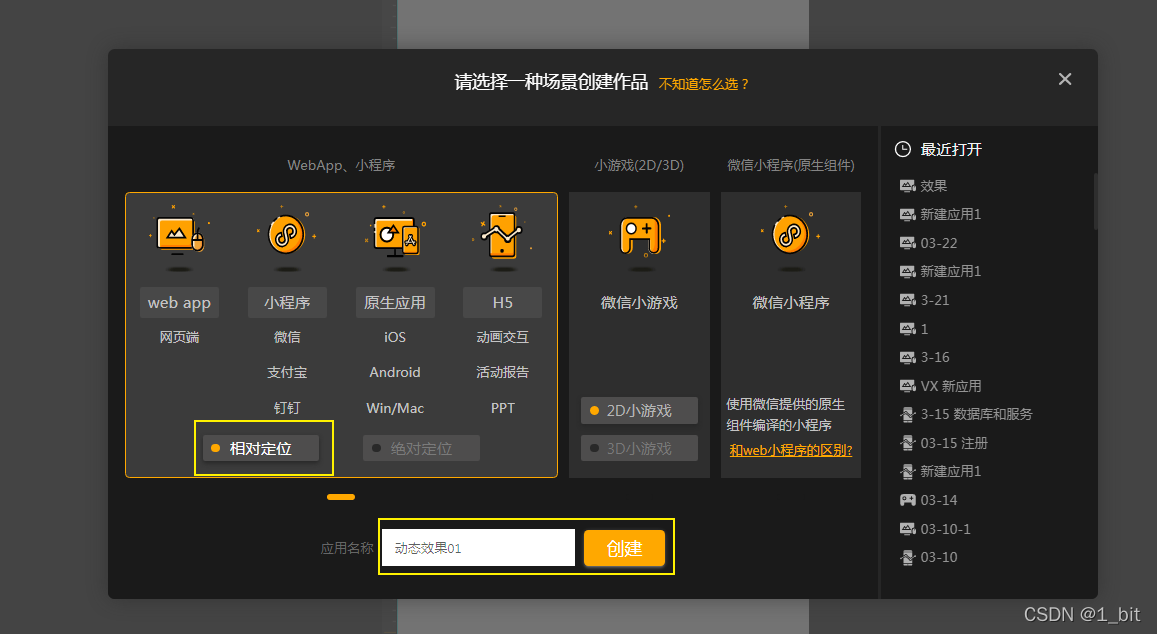Select the H5 animation icon
Screen dimensions: 1157x634
pyautogui.click(x=502, y=237)
